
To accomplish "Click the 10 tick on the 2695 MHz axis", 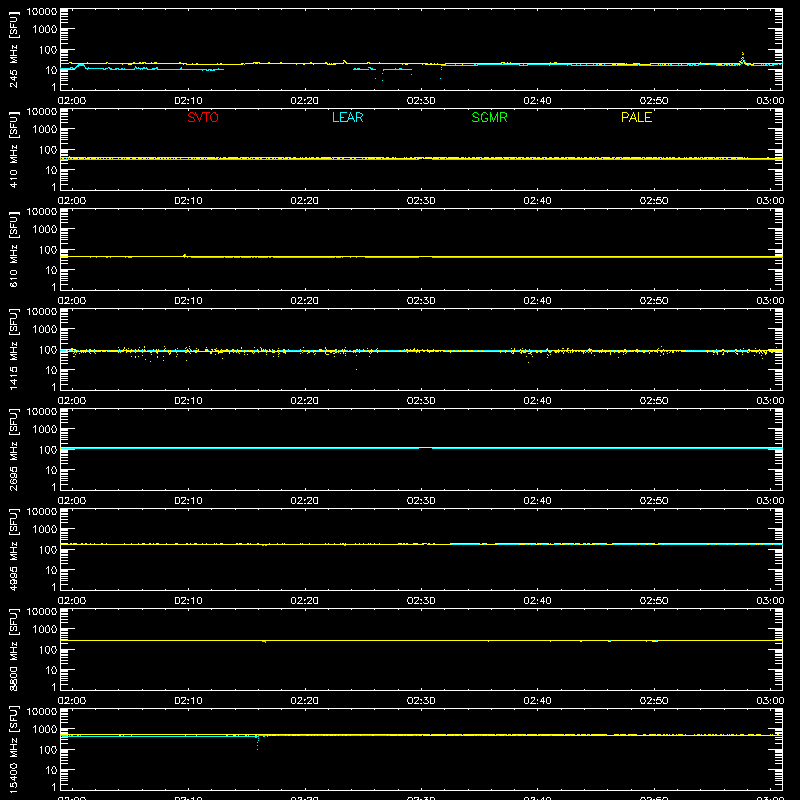I will (x=52, y=470).
